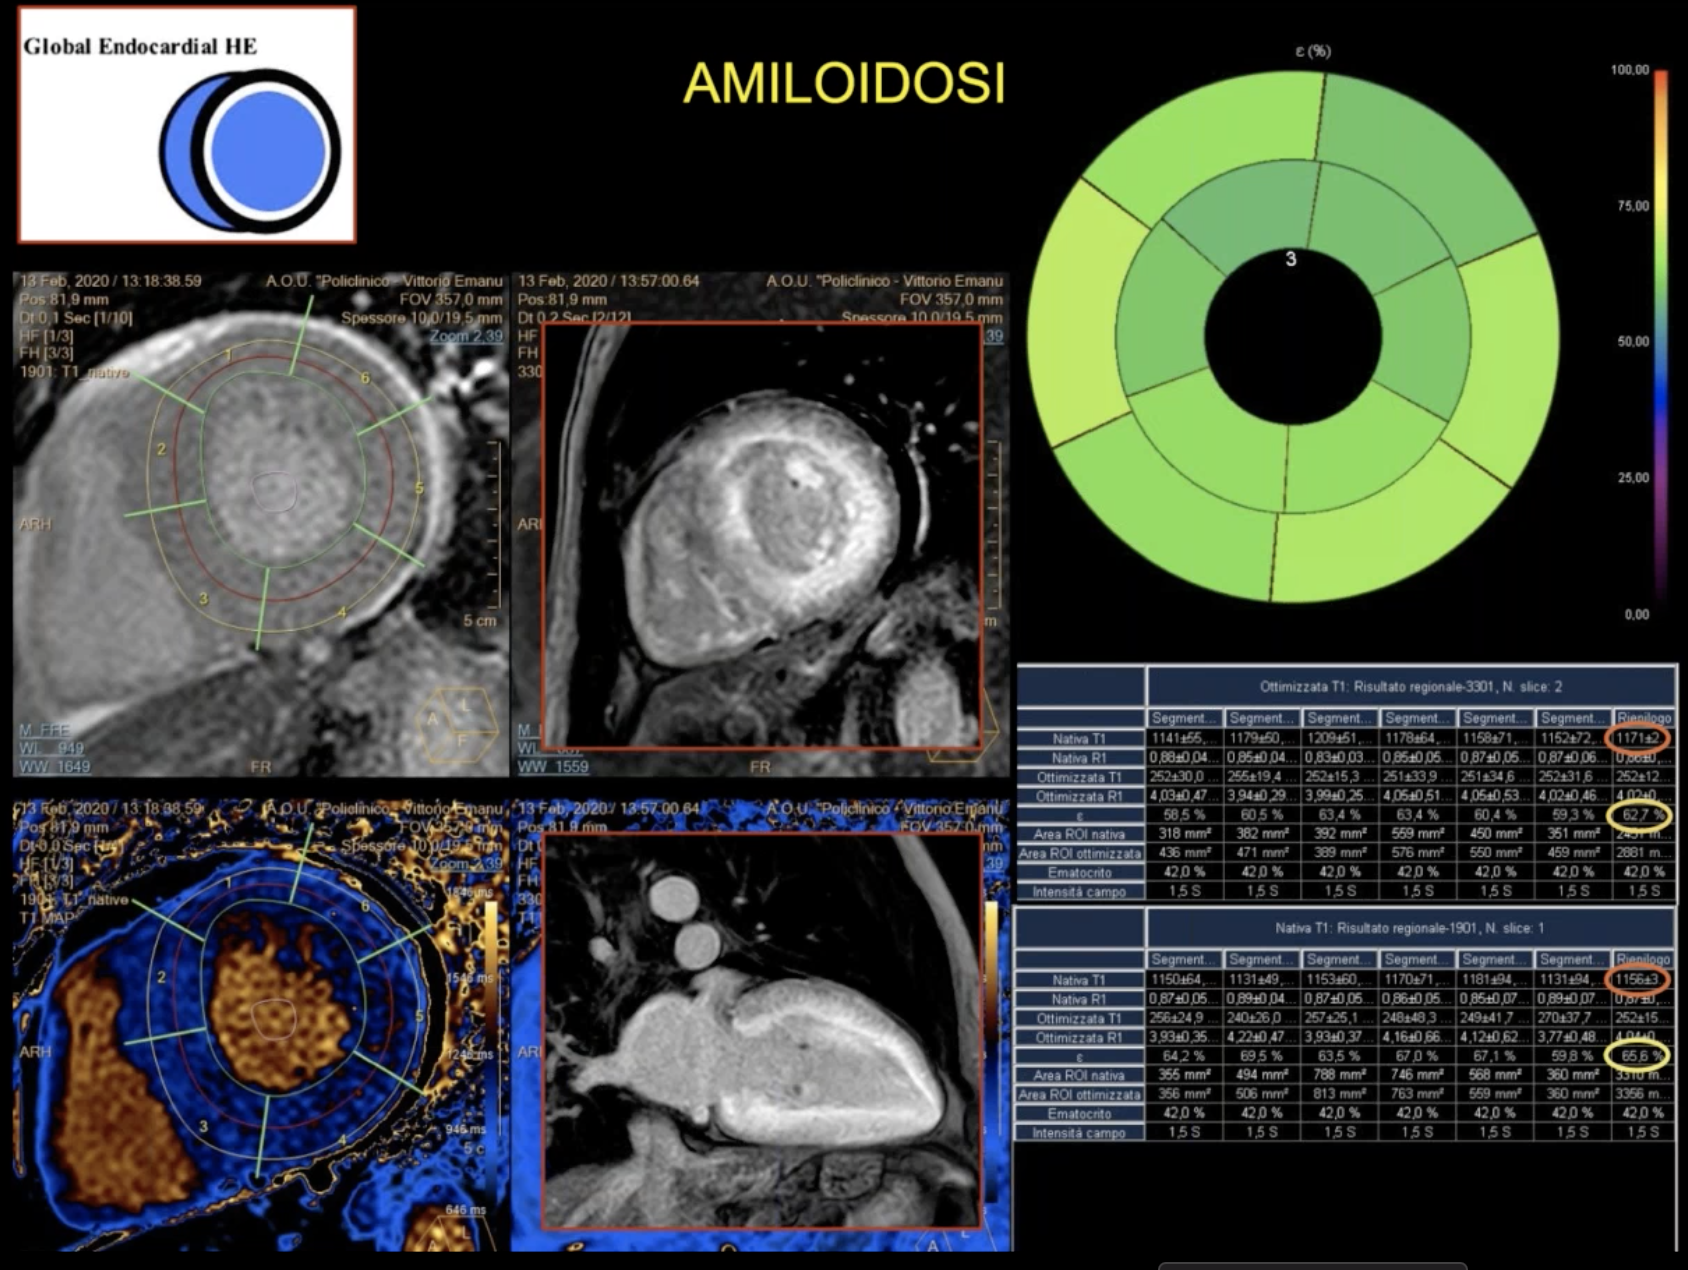Select Riepilogo column header in Ottimizzata T1 table
The image size is (1688, 1270).
click(1643, 718)
